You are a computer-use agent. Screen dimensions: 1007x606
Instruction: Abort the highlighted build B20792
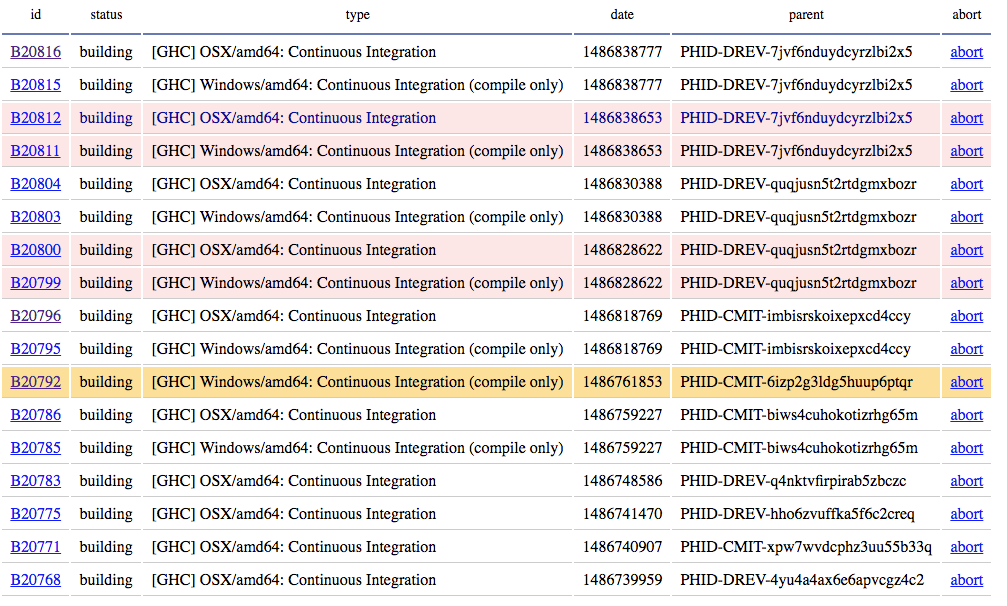(966, 382)
